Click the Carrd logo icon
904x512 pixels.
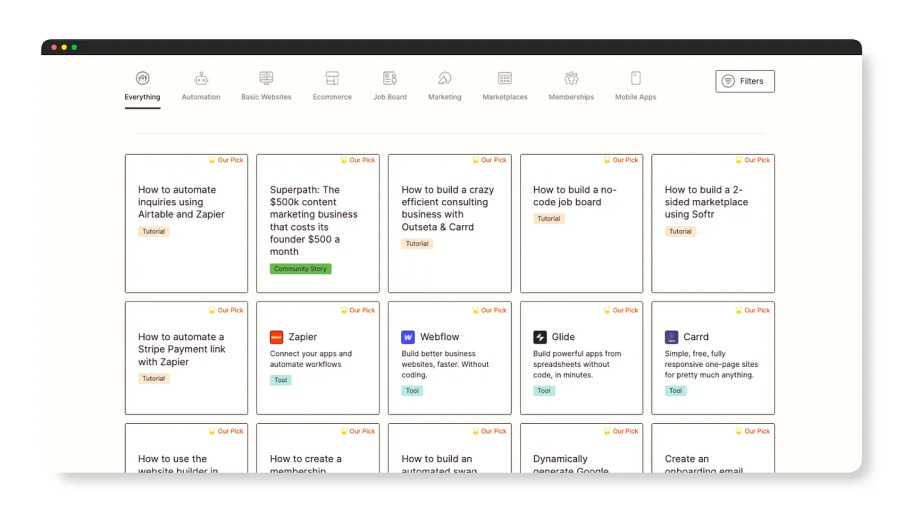coord(672,337)
